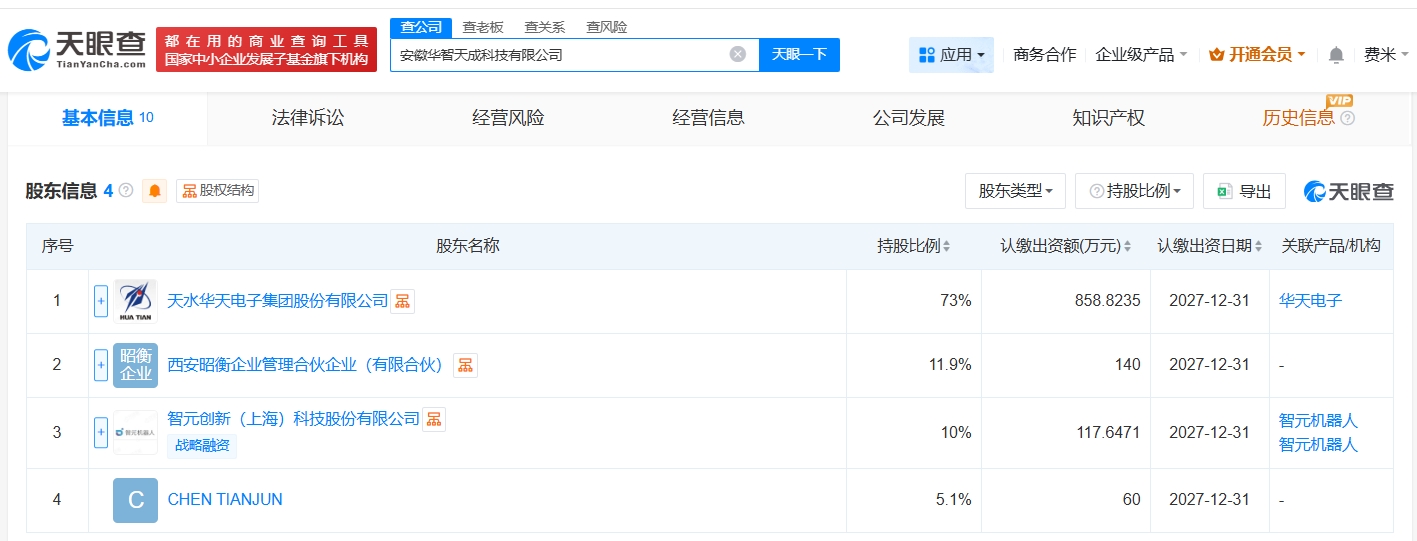Open equity structure icon next to 智元创新
Image resolution: width=1417 pixels, height=541 pixels.
[x=434, y=419]
